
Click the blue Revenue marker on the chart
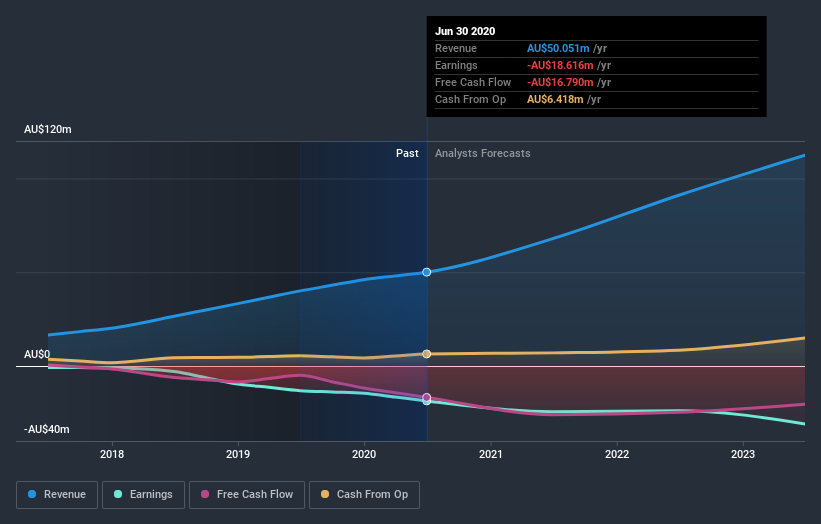427,272
